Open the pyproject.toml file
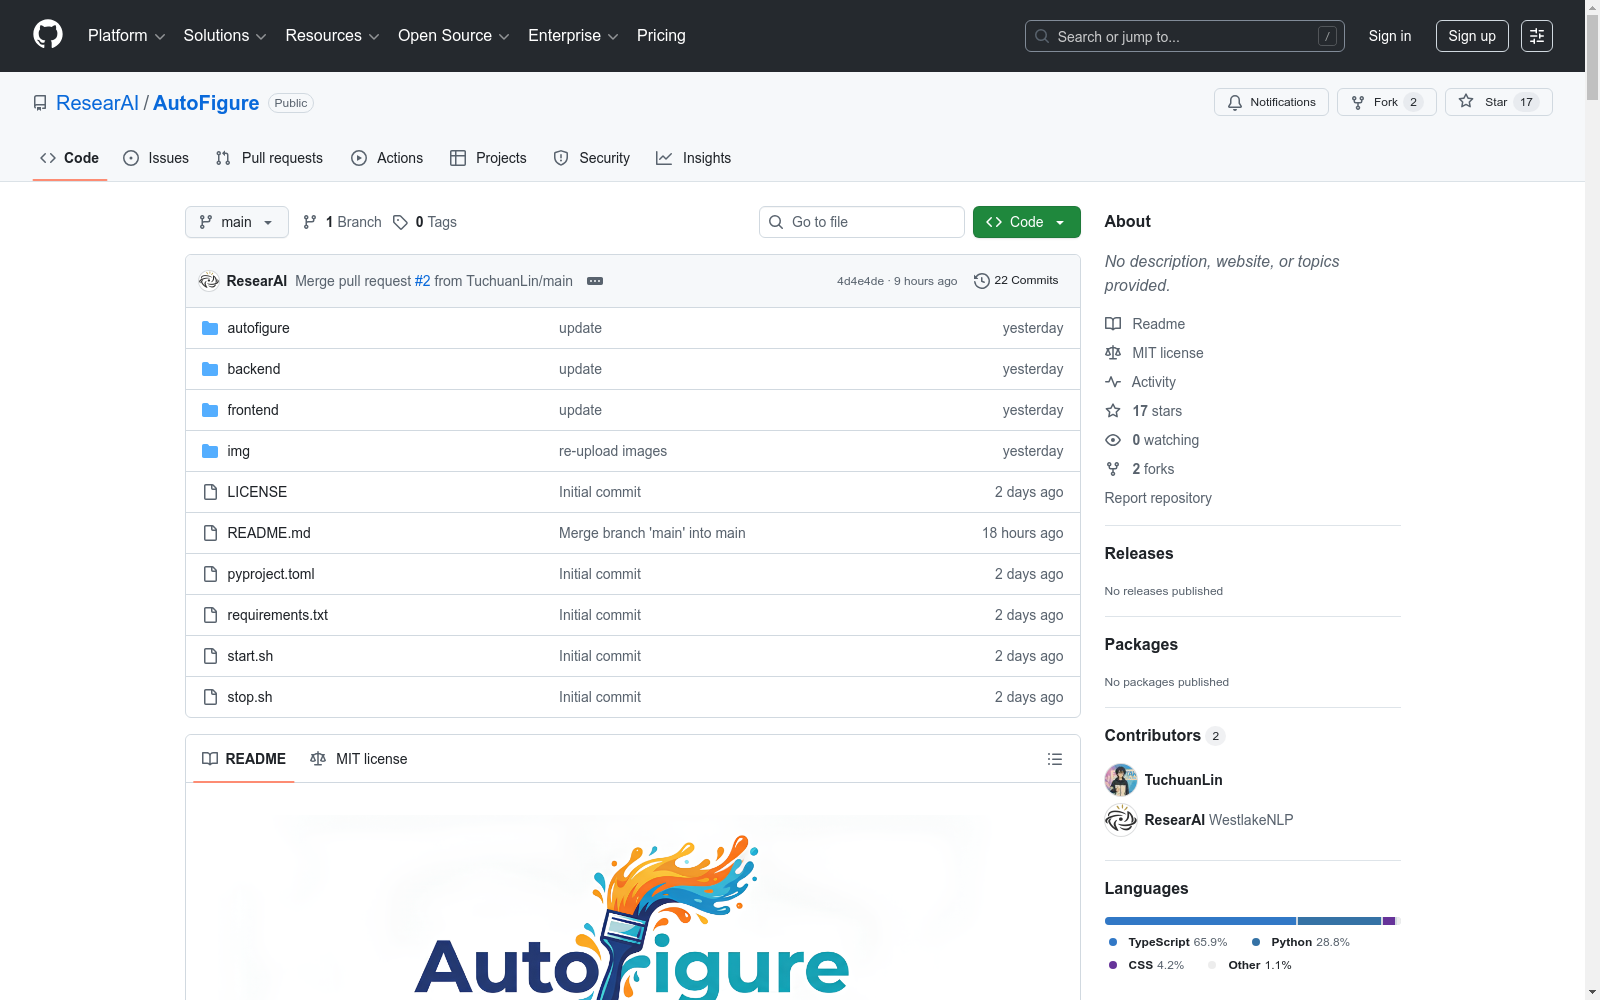Viewport: 1600px width, 1000px height. click(271, 574)
